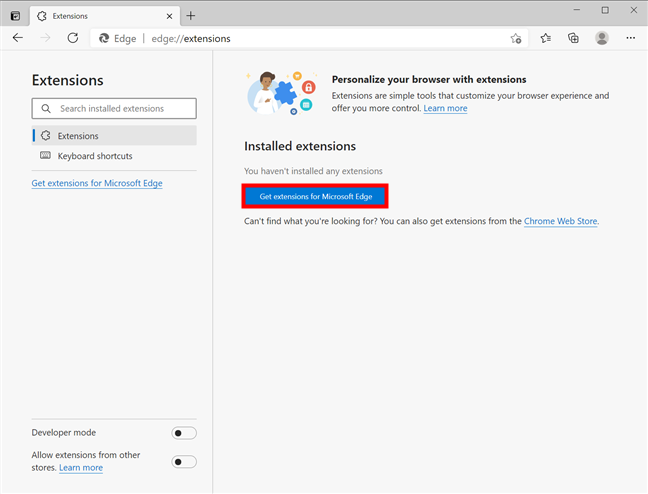Click the extensions illustration image
648x494 pixels.
coord(281,93)
